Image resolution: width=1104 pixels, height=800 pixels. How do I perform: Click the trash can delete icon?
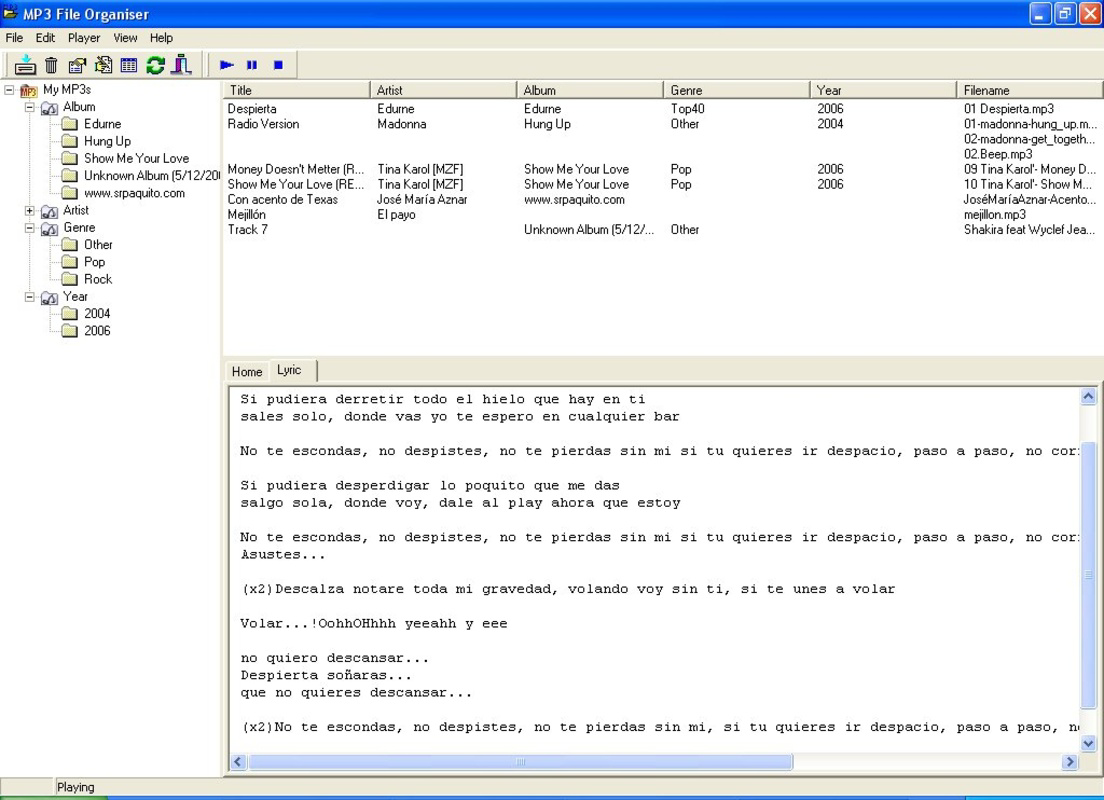(51, 65)
